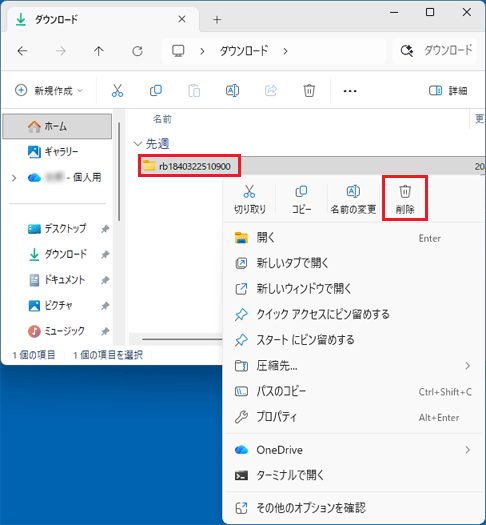Open ギャラリー in the navigation pane
Screen dimensions: 486x525
pos(57,152)
